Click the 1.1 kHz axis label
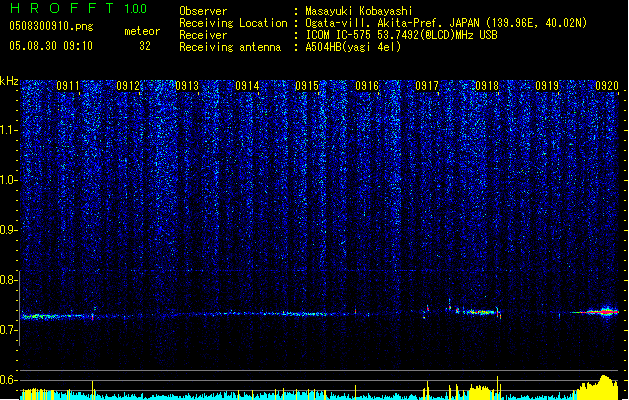The image size is (629, 400). [9, 130]
